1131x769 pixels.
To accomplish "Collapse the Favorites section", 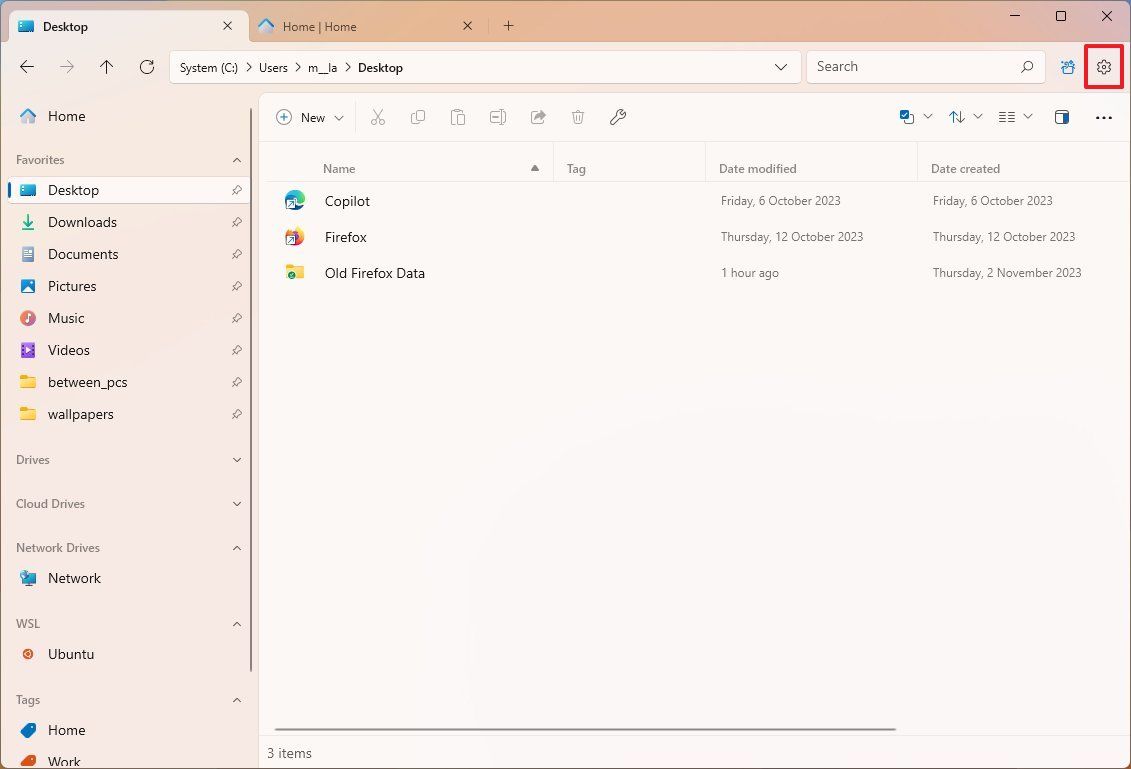I will point(237,159).
